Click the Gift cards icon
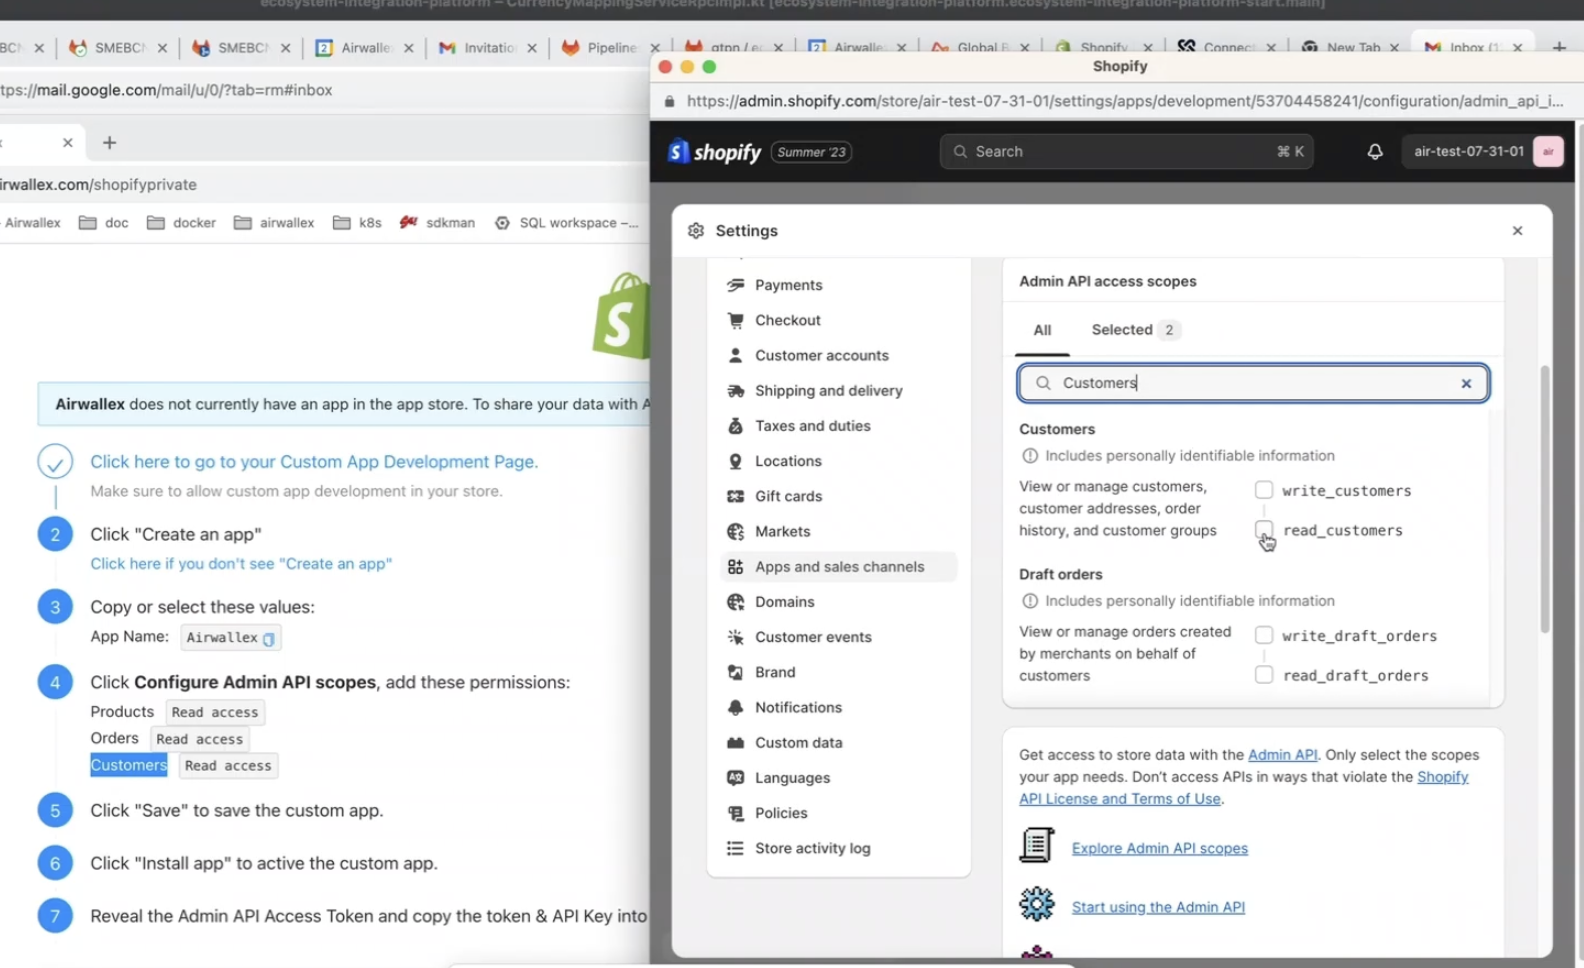The width and height of the screenshot is (1584, 968). 735,496
